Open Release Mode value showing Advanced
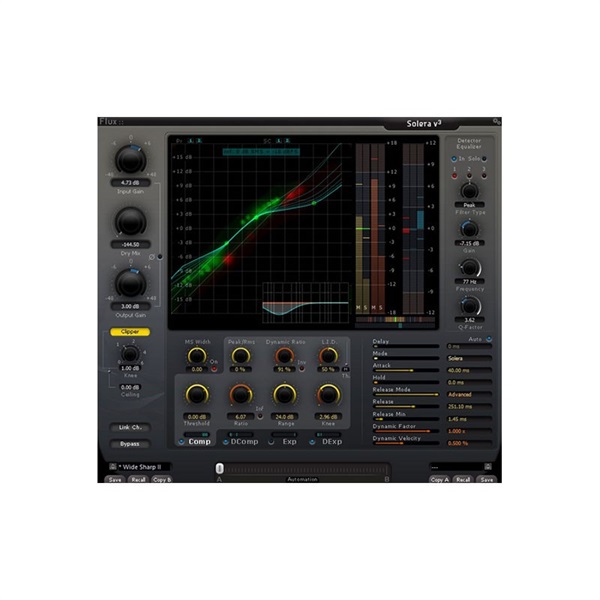Image resolution: width=600 pixels, height=600 pixels. tap(469, 395)
